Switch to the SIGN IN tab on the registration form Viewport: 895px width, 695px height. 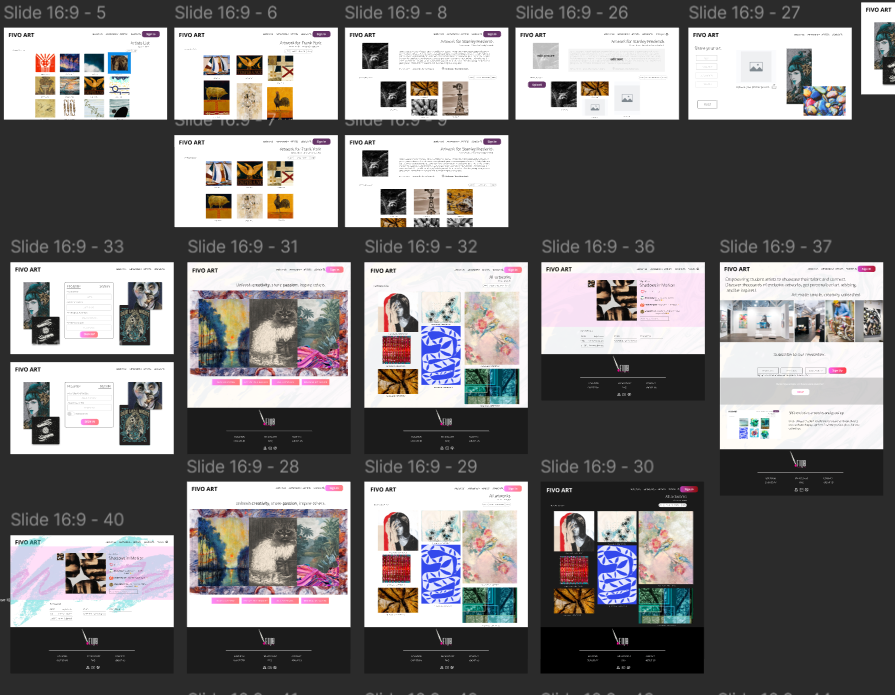[104, 286]
